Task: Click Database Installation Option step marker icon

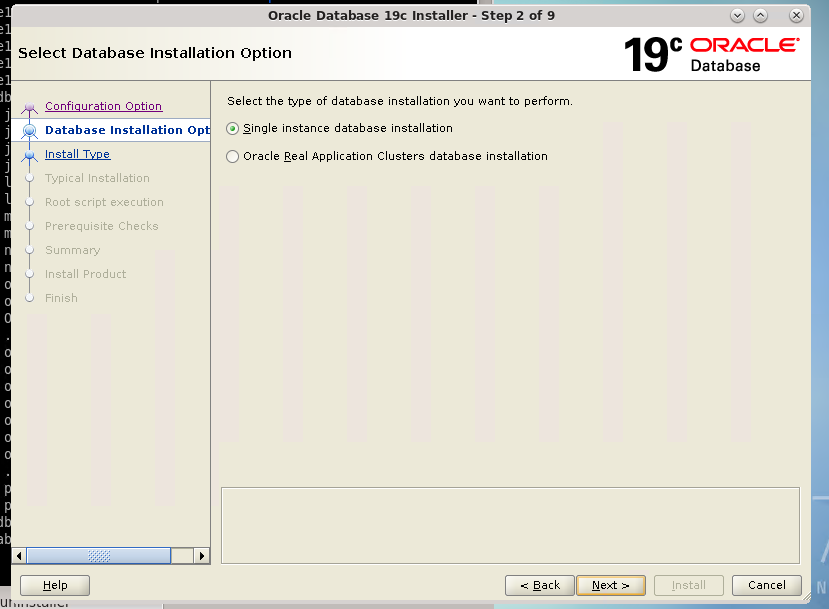Action: pos(30,130)
